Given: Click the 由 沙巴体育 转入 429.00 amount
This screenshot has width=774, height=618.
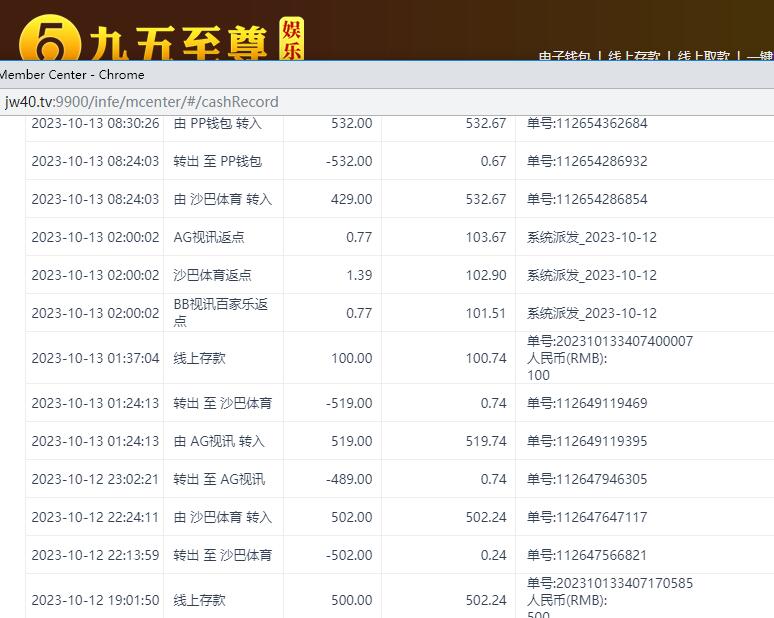Looking at the screenshot, I should [x=351, y=199].
